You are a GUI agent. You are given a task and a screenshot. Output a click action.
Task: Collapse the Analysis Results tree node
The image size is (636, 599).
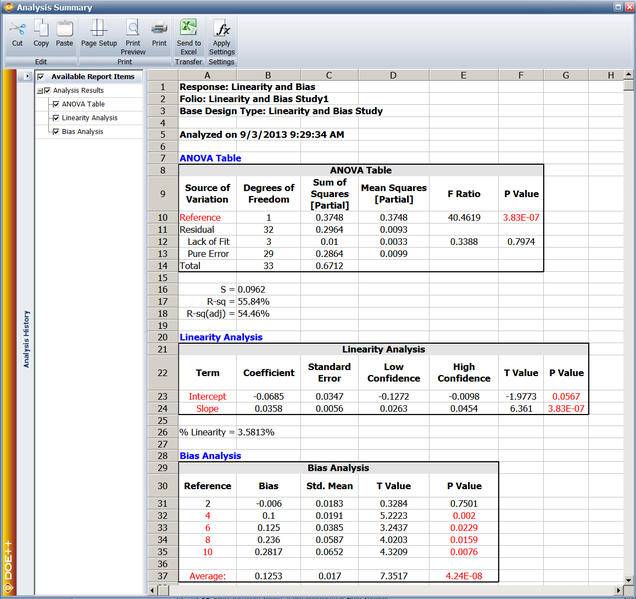(36, 90)
